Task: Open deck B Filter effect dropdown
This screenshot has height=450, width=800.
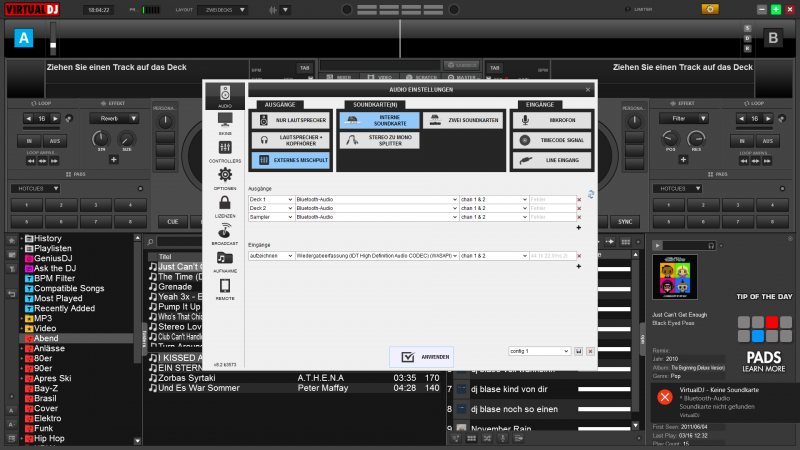Action: coord(684,118)
